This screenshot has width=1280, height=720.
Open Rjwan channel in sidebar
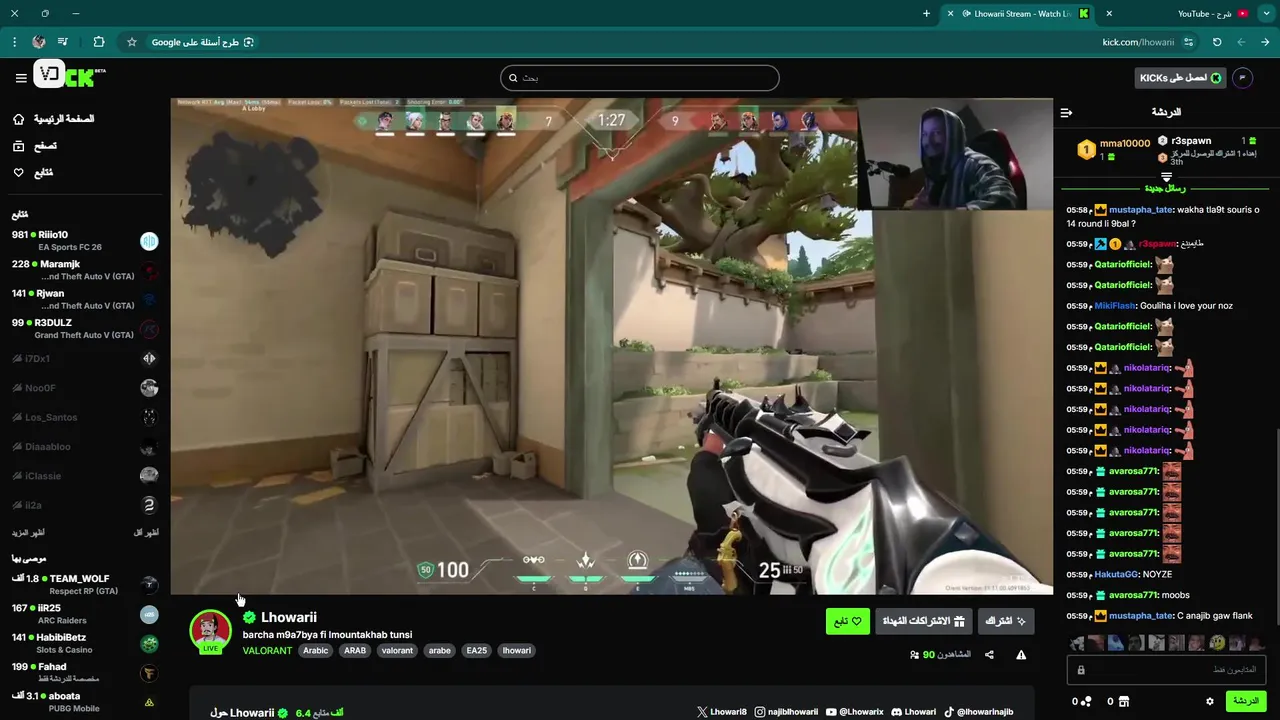(x=85, y=299)
